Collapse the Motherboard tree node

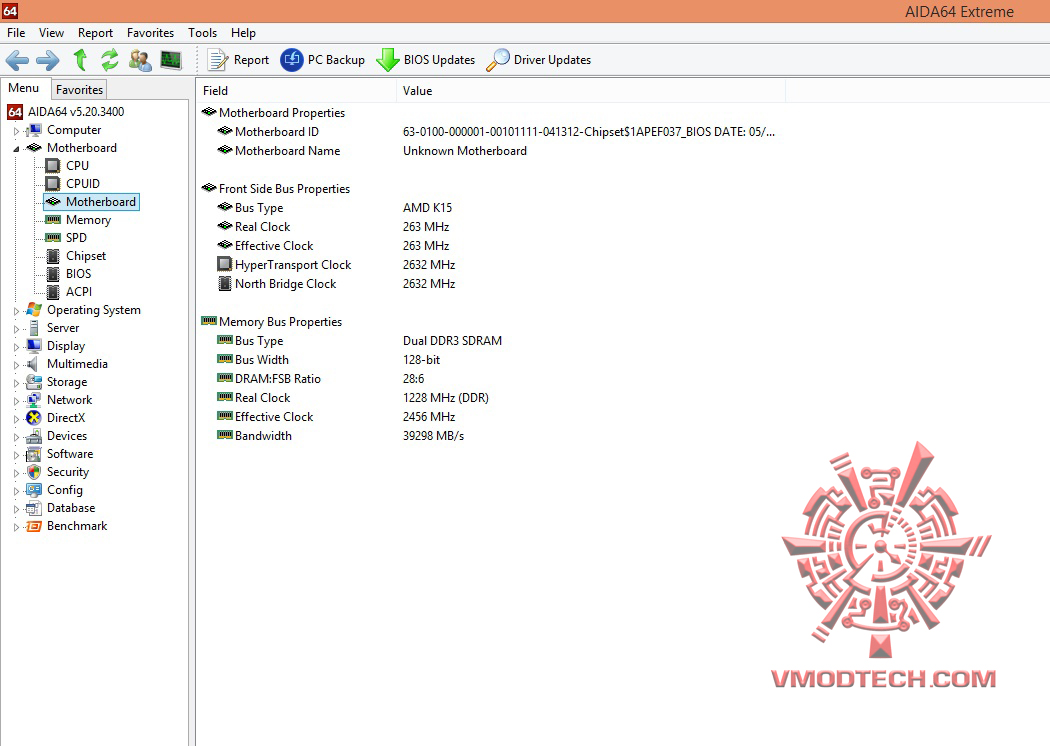coord(16,149)
